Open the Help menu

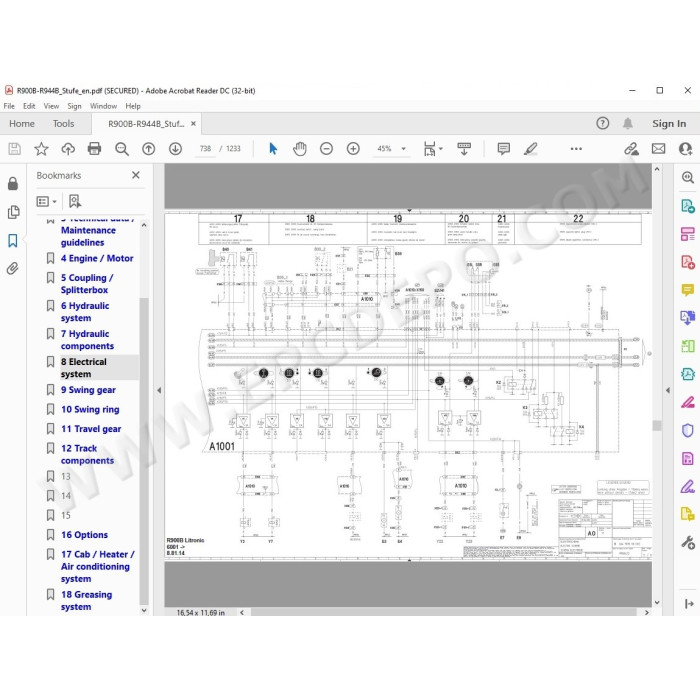[133, 106]
